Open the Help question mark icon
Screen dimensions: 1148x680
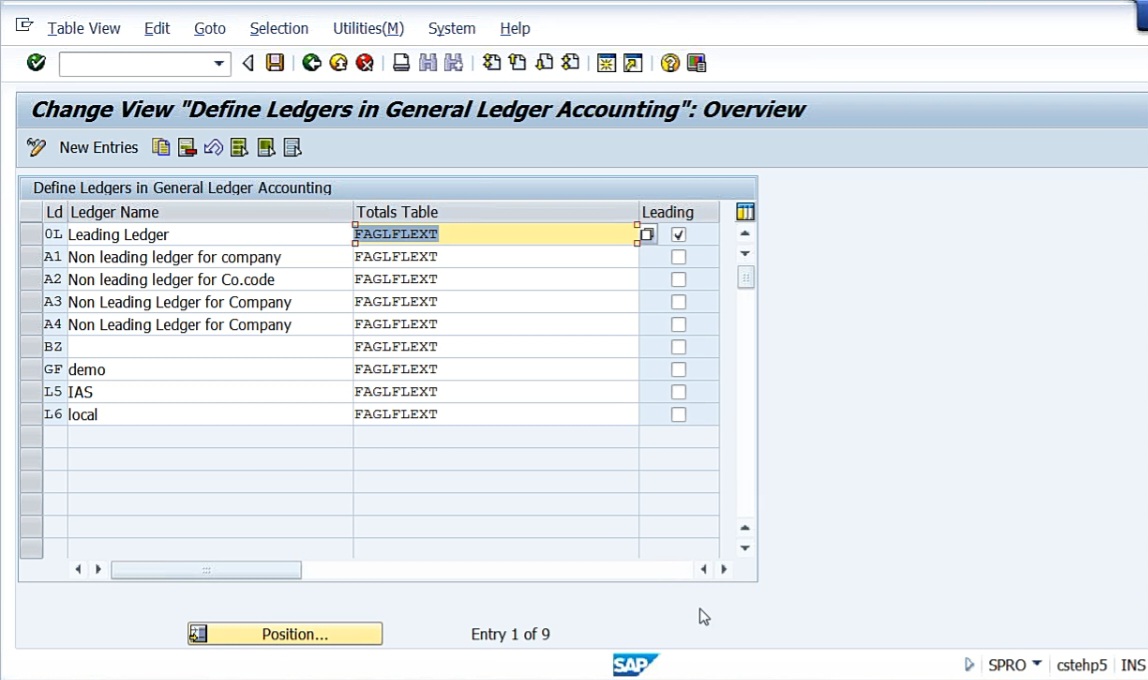tap(669, 63)
